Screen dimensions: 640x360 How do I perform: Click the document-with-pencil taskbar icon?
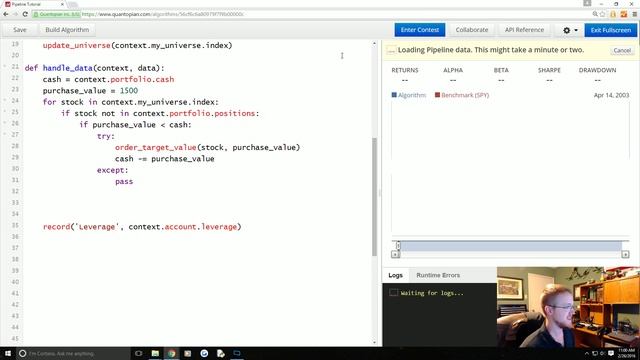click(221, 353)
